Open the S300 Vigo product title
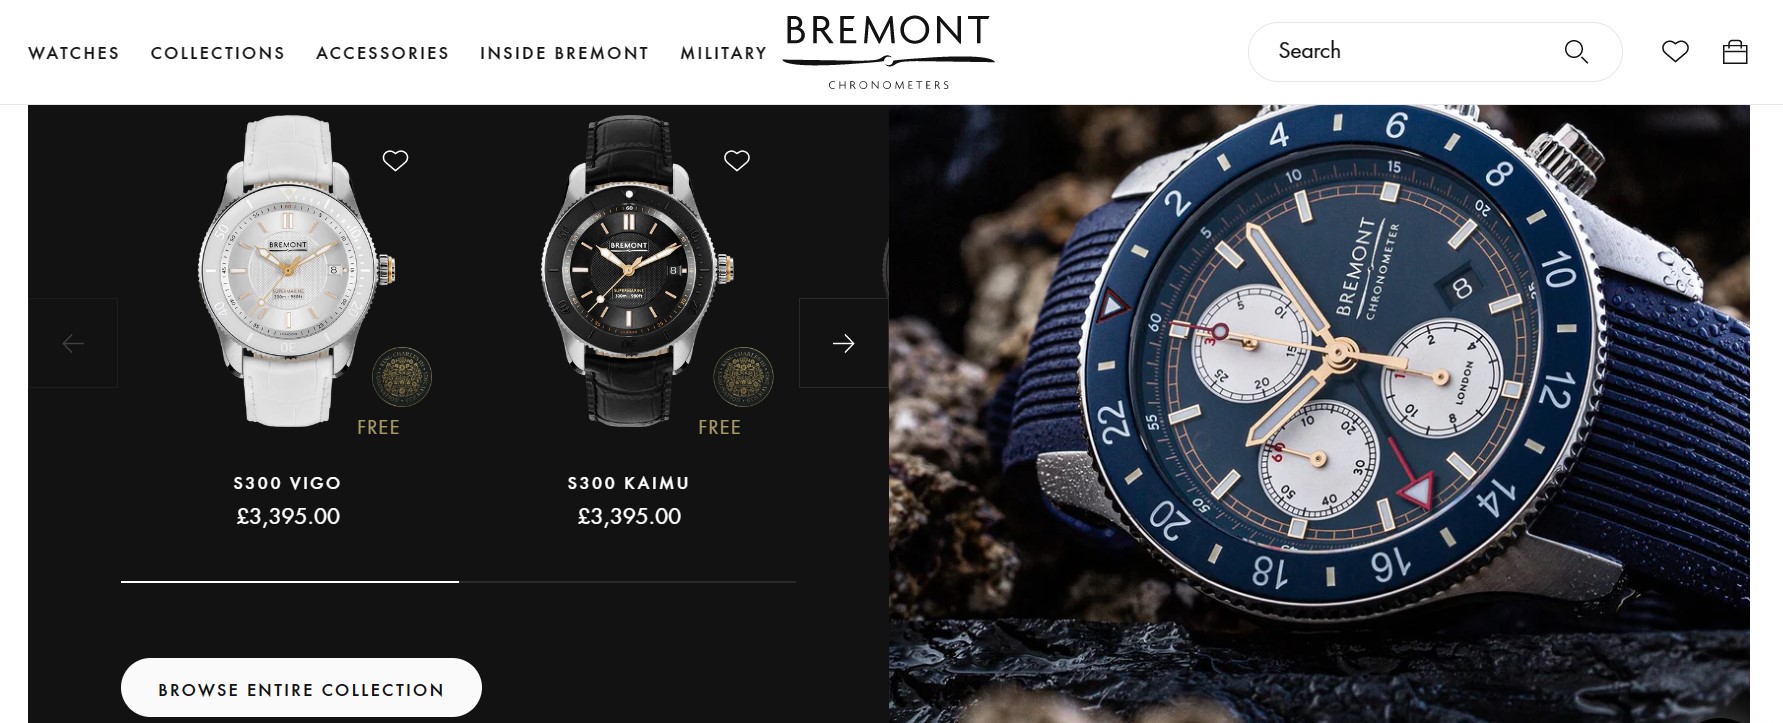Viewport: 1783px width, 723px height. (x=288, y=483)
